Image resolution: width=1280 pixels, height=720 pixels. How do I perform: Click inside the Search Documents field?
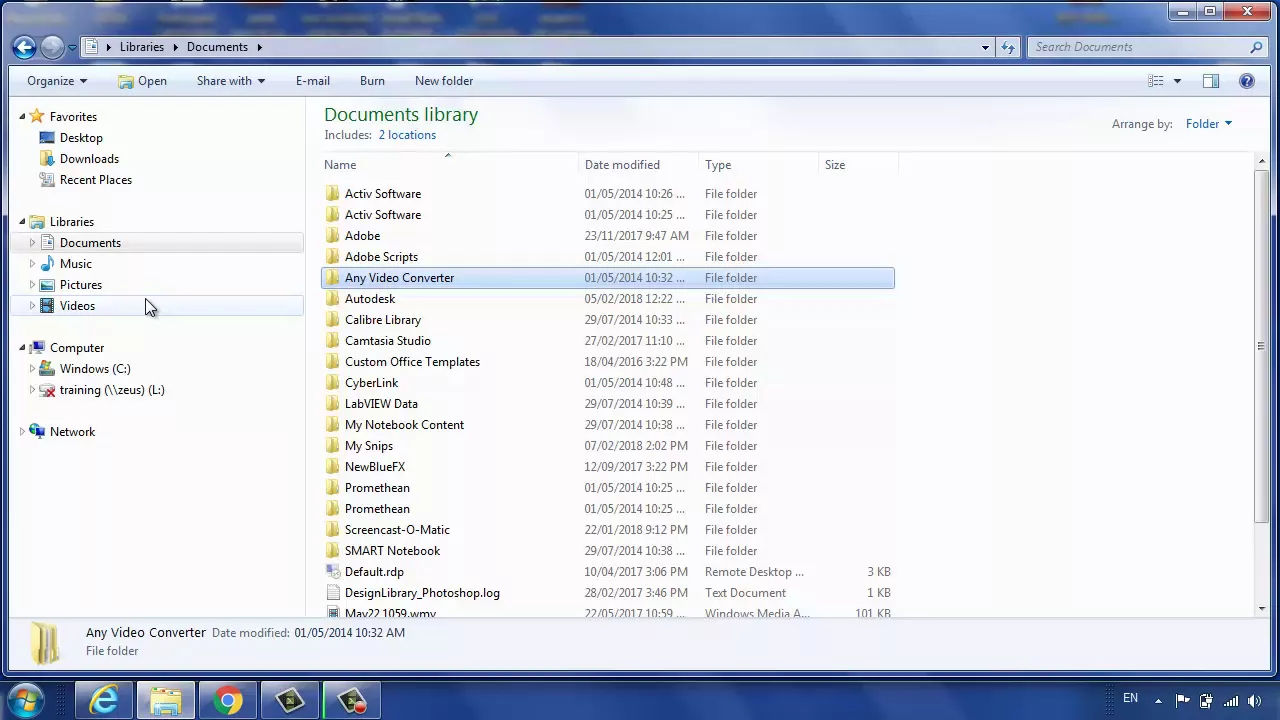pos(1138,47)
